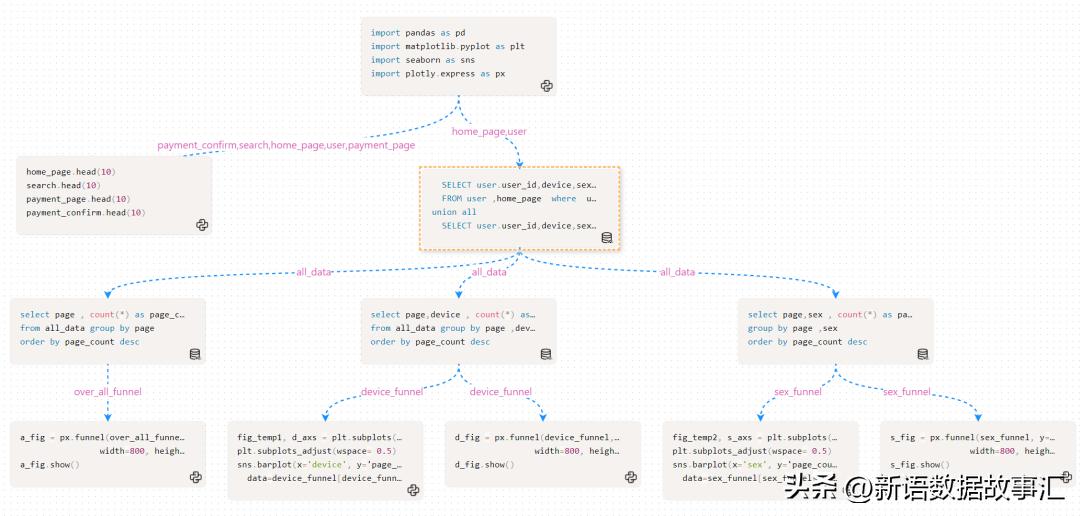Click the 'select page,sex , count(*) as pa…' line

coord(830,315)
